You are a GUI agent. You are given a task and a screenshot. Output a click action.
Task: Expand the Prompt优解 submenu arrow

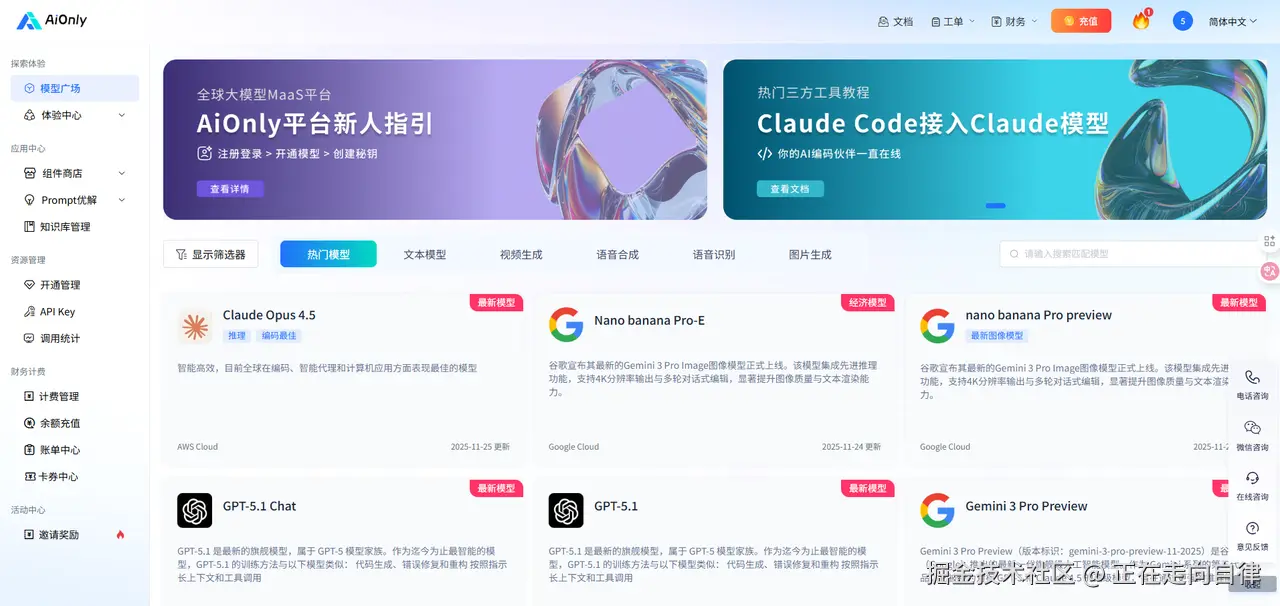point(122,200)
